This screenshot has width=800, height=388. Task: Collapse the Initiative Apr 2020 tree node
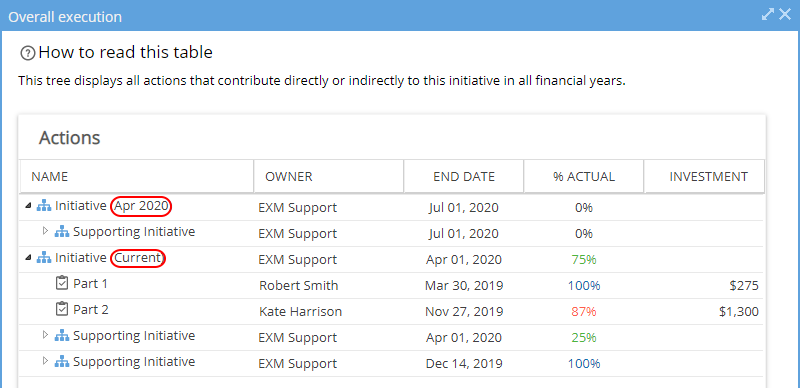[28, 206]
